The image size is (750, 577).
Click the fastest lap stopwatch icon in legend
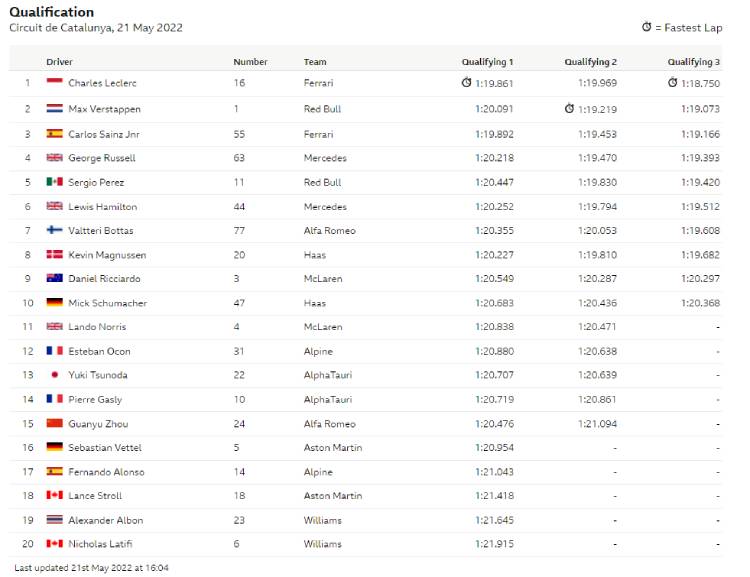[x=647, y=27]
